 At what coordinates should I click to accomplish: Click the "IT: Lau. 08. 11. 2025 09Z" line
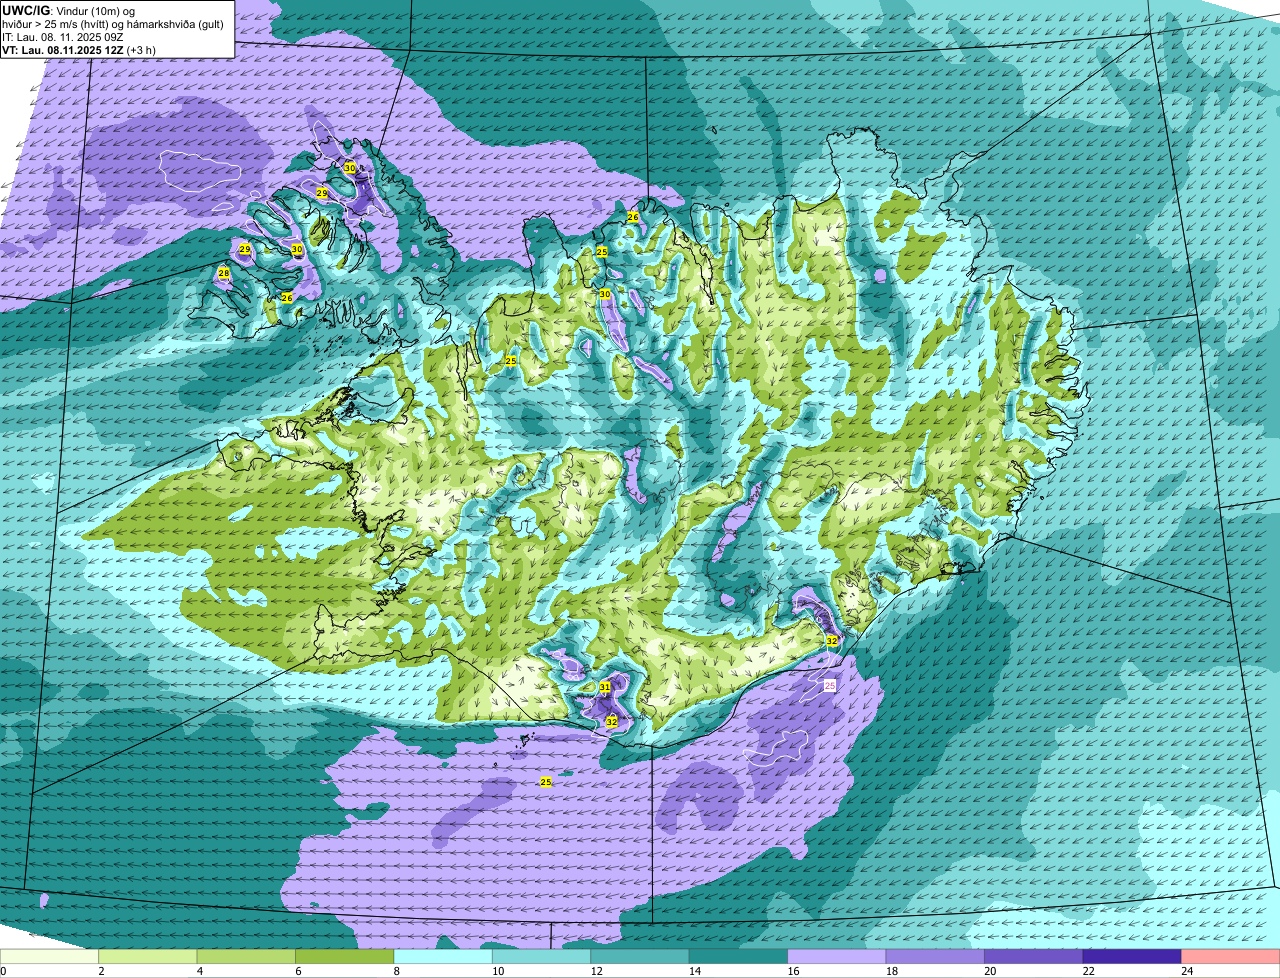[x=63, y=36]
